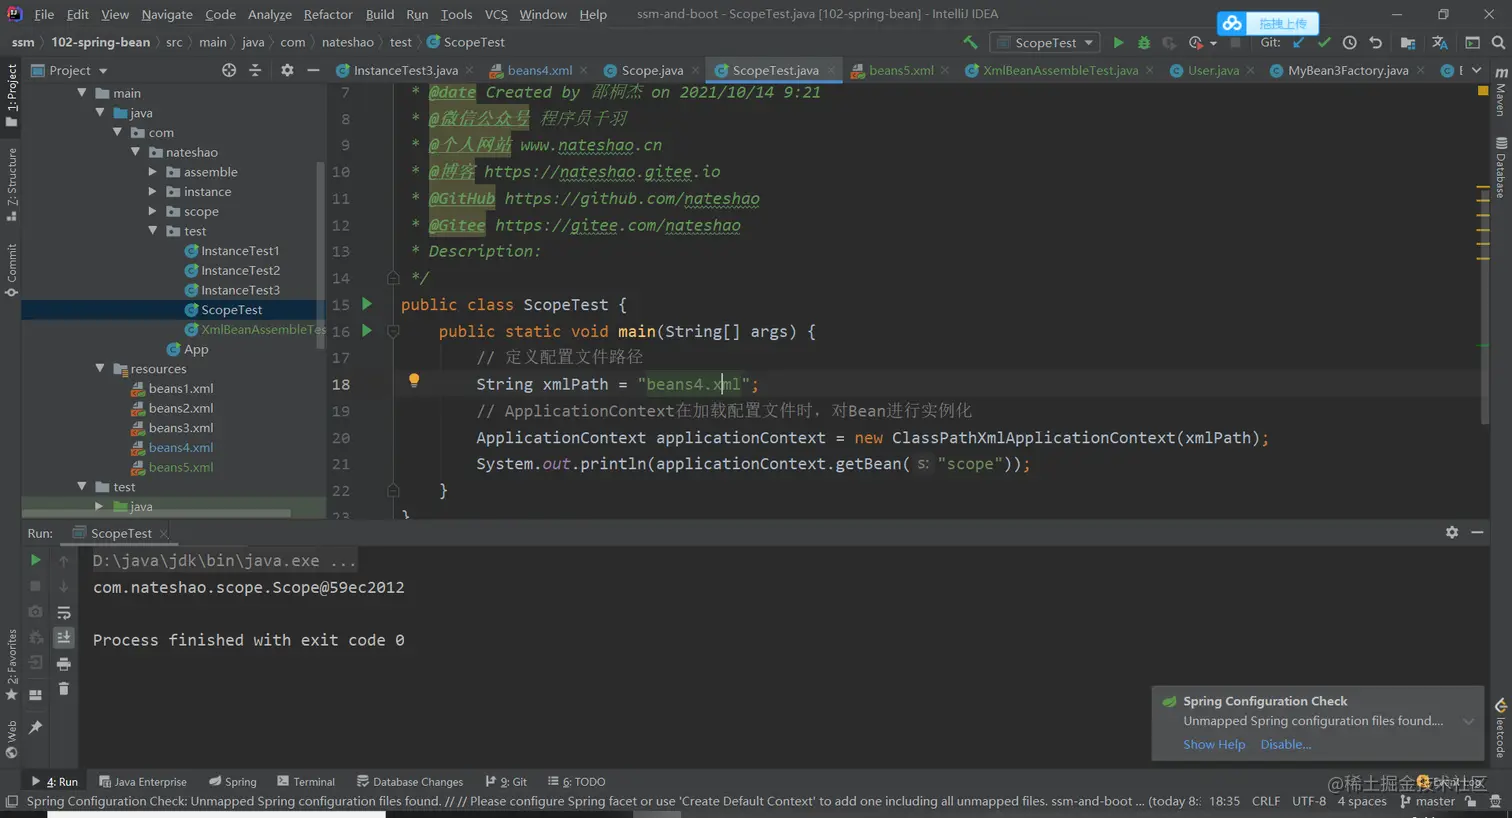The height and width of the screenshot is (818, 1512).
Task: Open Maven side tool window
Action: tap(1501, 92)
